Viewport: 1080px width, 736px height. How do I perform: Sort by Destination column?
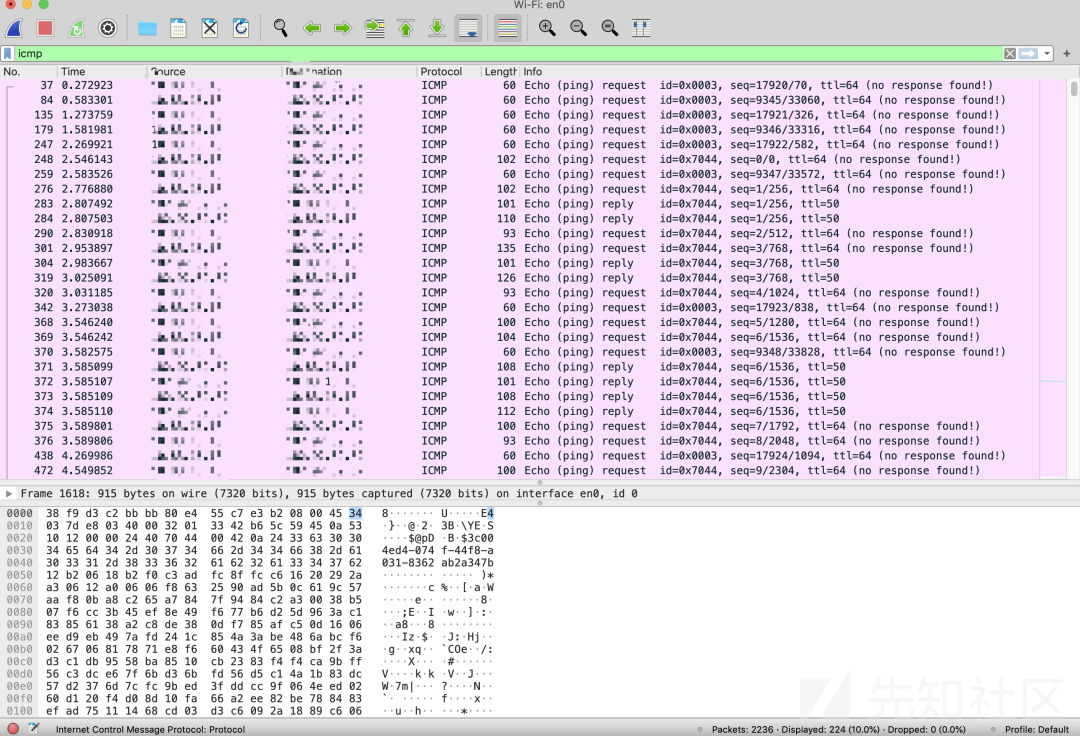click(x=350, y=72)
